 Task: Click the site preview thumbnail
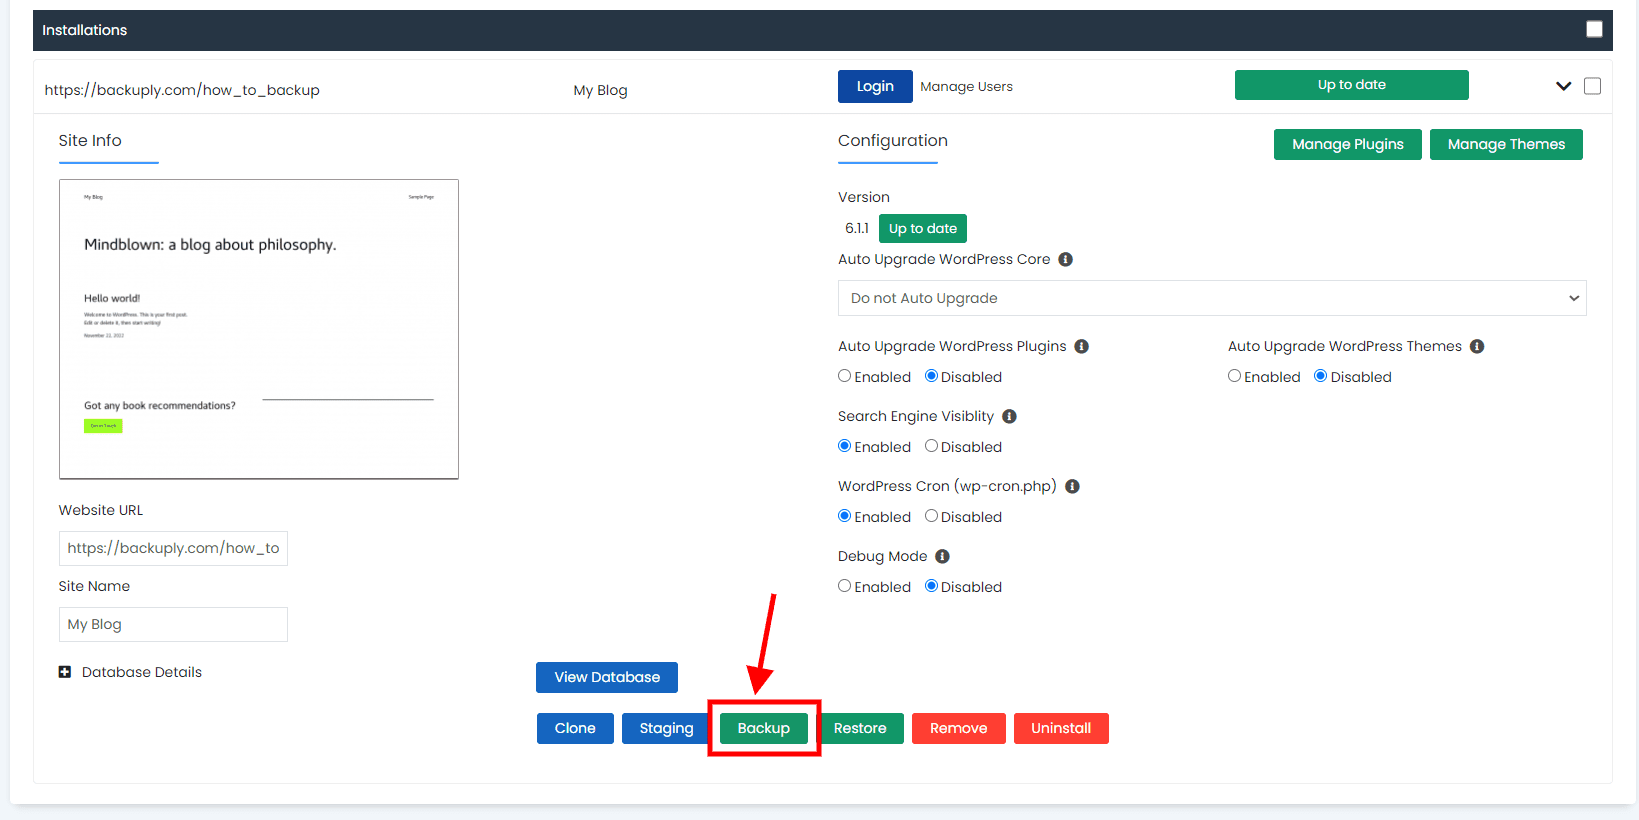(x=259, y=329)
